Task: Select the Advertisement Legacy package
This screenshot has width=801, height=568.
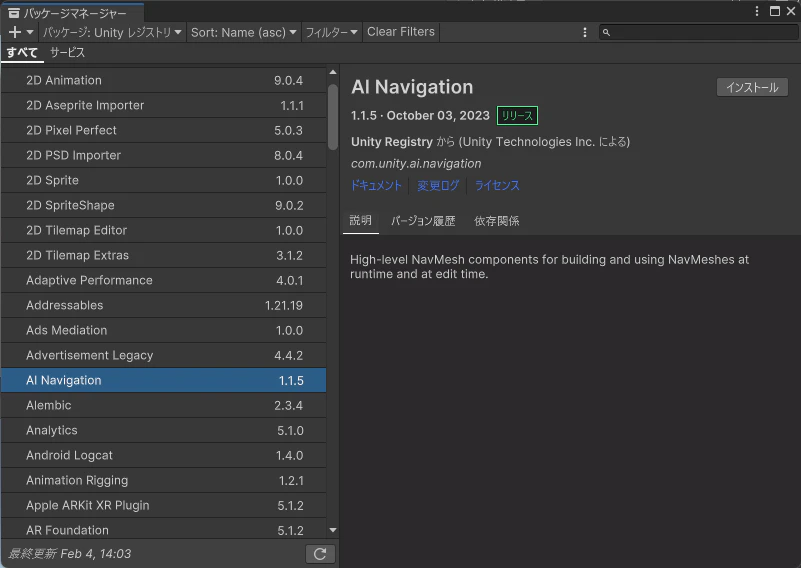Action: [x=163, y=356]
